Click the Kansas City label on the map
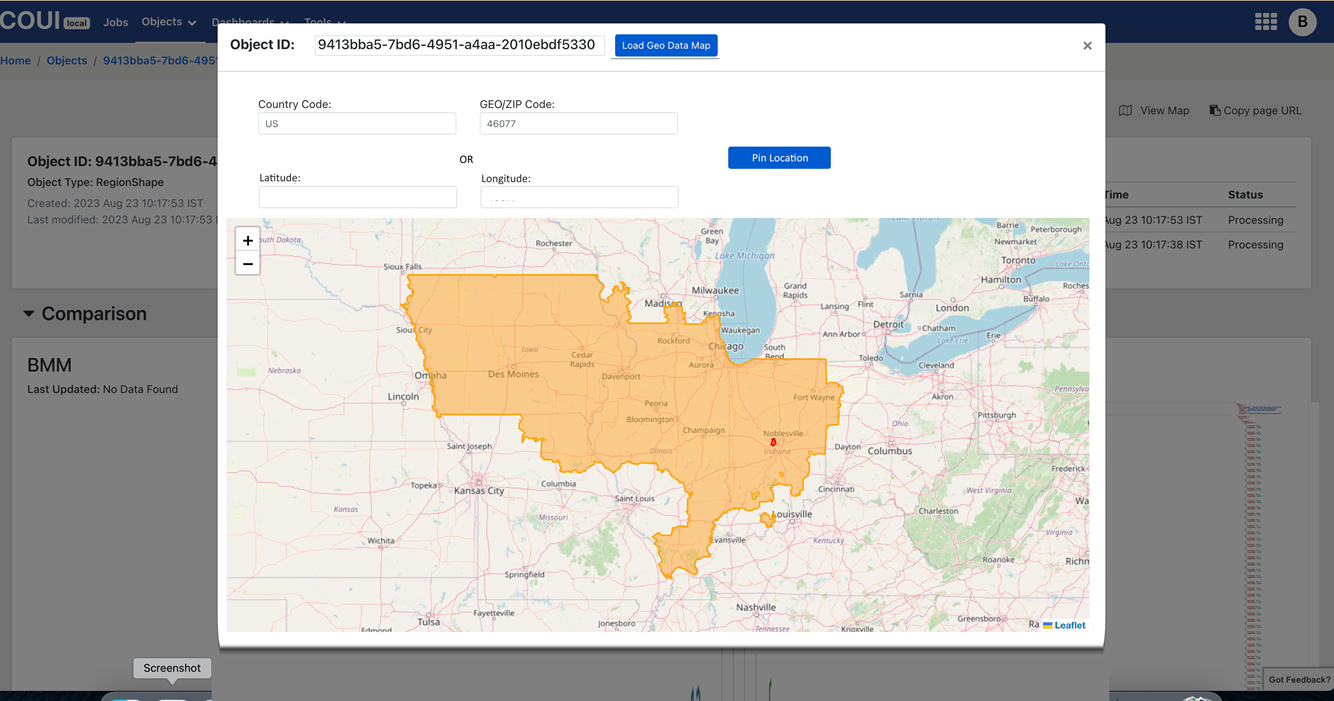1334x701 pixels. click(479, 491)
